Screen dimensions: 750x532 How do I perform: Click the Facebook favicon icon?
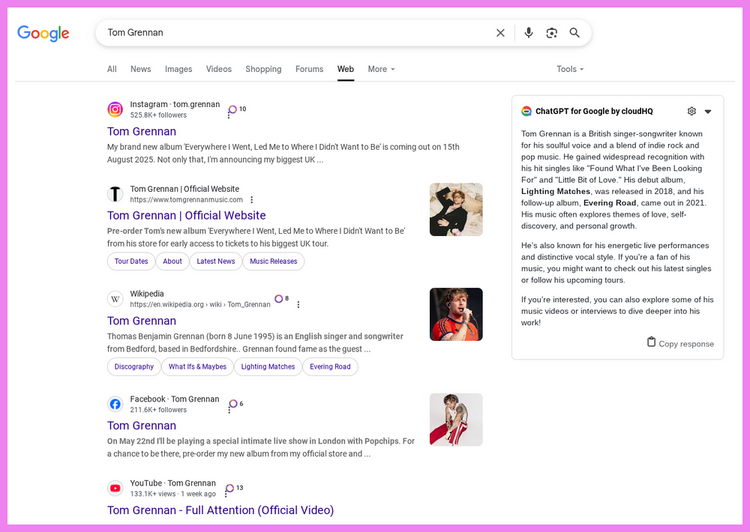click(115, 404)
